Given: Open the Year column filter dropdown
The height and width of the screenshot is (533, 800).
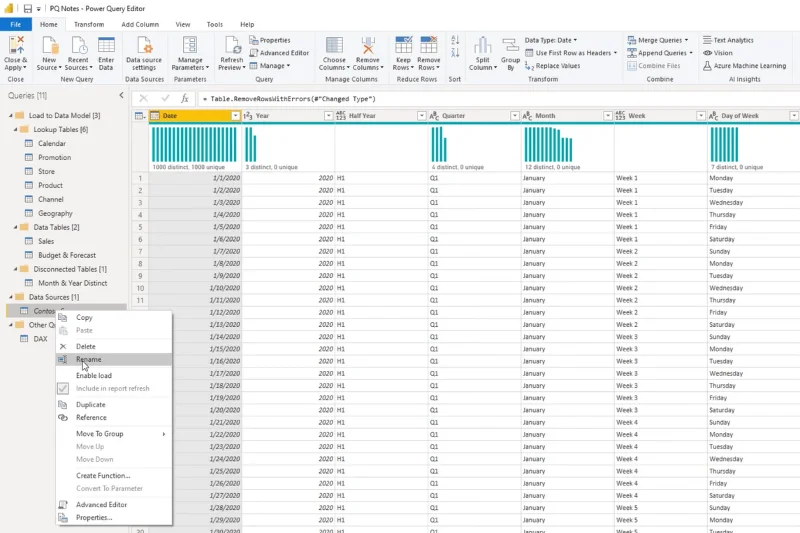Looking at the screenshot, I should point(329,116).
